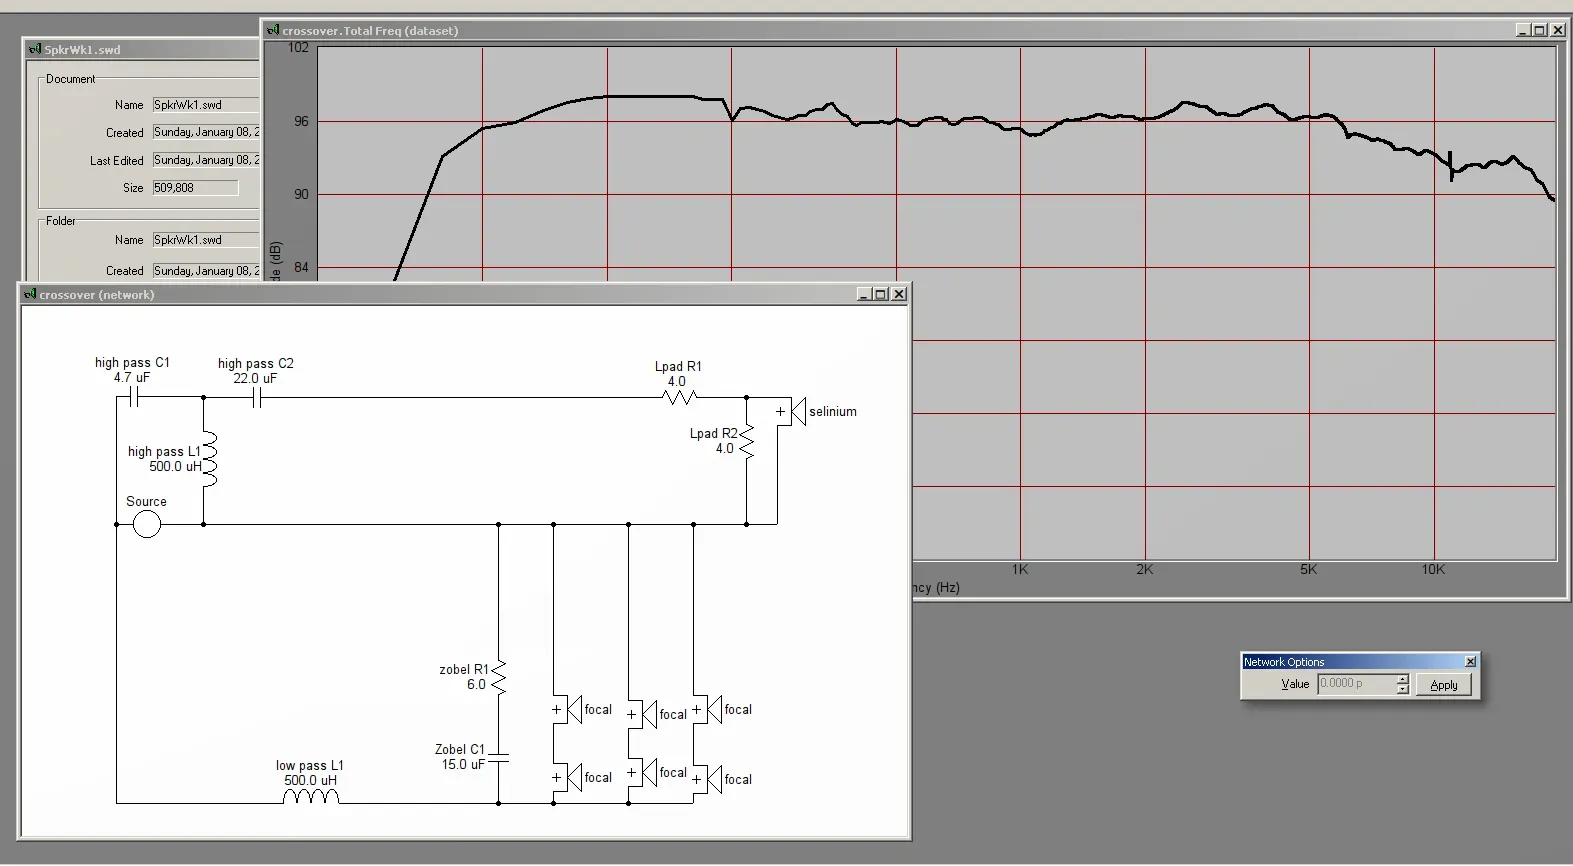Pick the zobel R1 resistor symbol
The width and height of the screenshot is (1573, 866).
498,678
